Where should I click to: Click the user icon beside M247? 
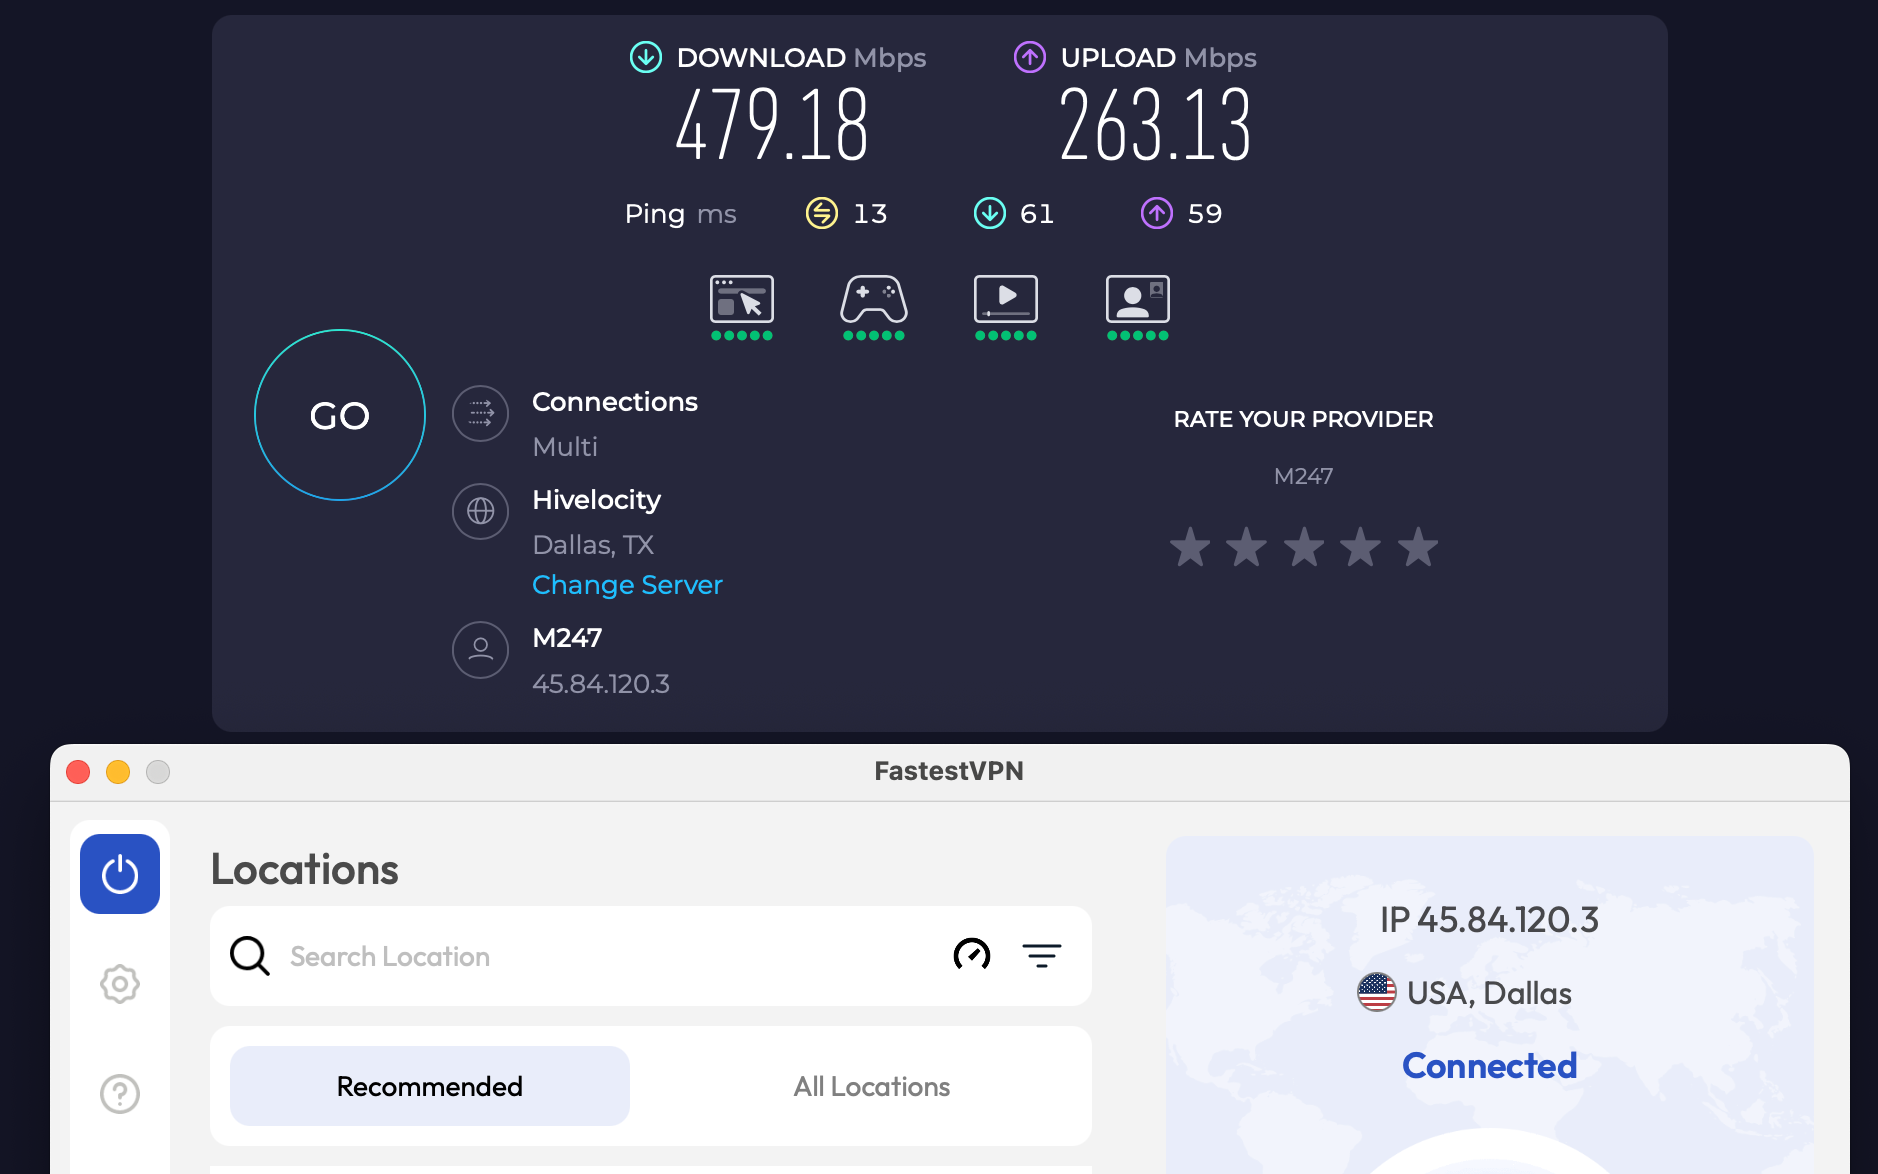[x=481, y=650]
